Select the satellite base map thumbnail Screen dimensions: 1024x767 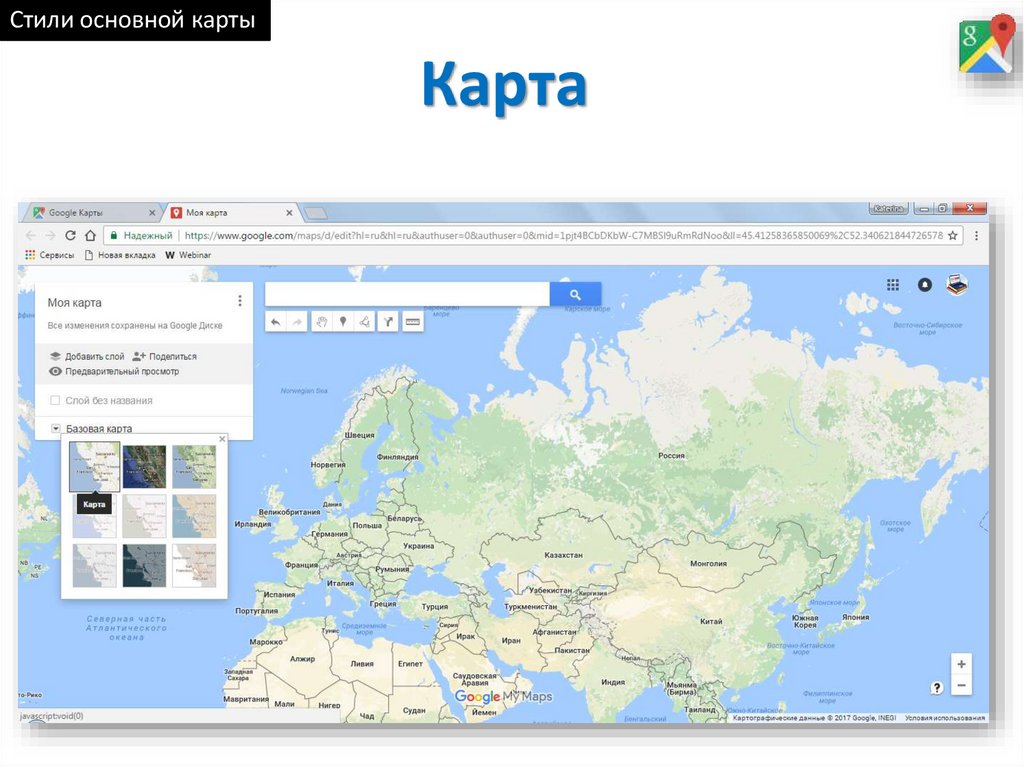click(144, 466)
